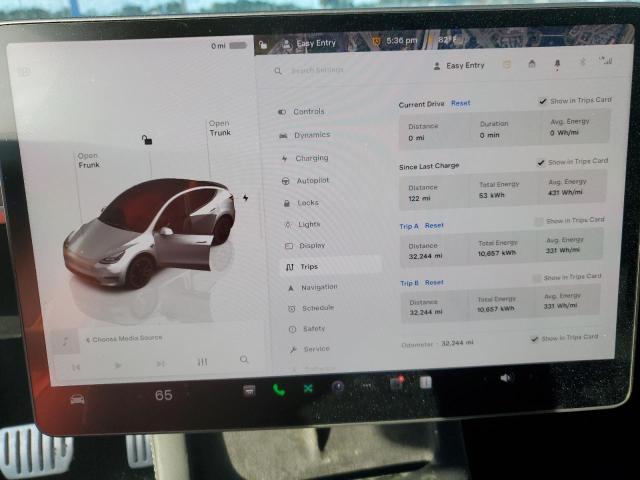Tap Easy Entry profile in top map status bar
Image resolution: width=640 pixels, height=480 pixels.
tap(309, 43)
